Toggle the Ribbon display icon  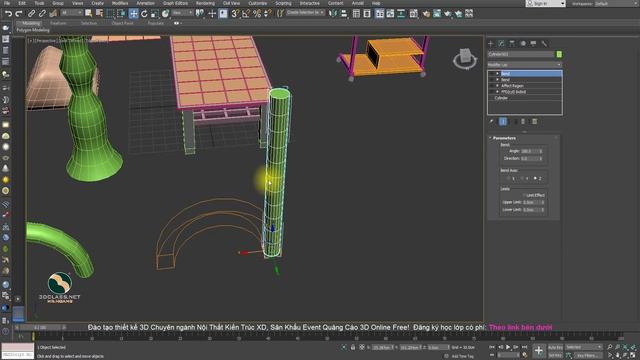click(380, 13)
